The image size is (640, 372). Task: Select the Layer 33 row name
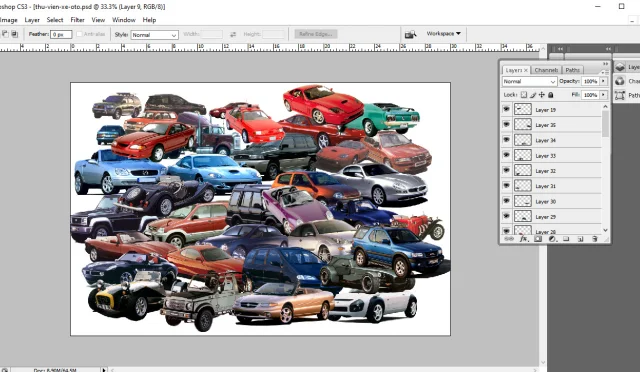[x=546, y=156]
